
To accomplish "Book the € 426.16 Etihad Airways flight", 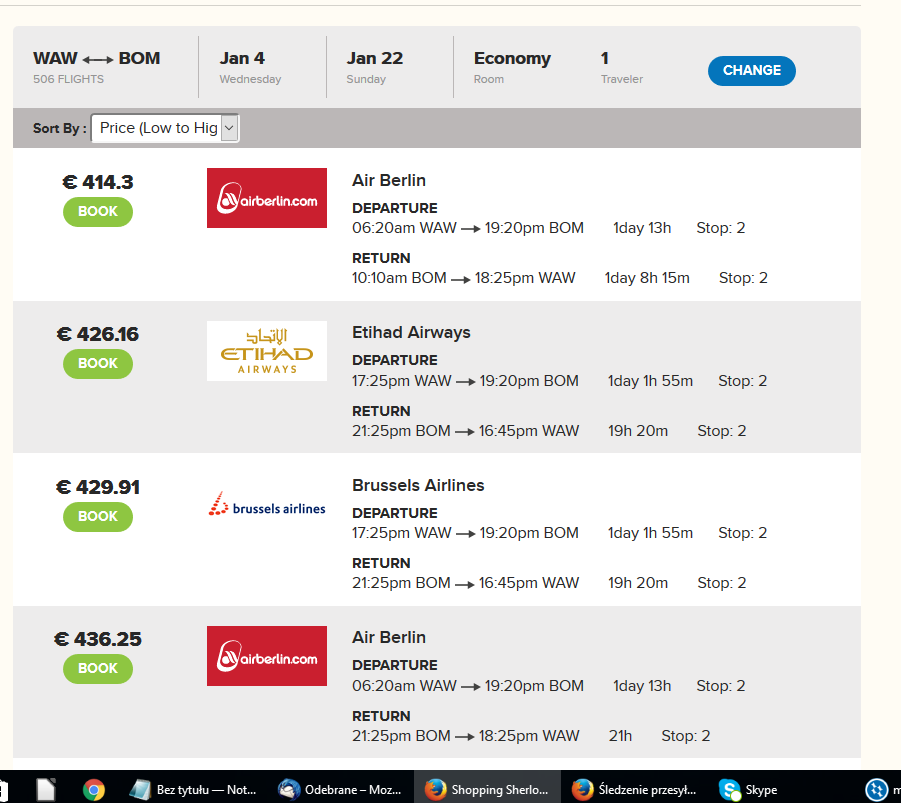I will tap(98, 364).
